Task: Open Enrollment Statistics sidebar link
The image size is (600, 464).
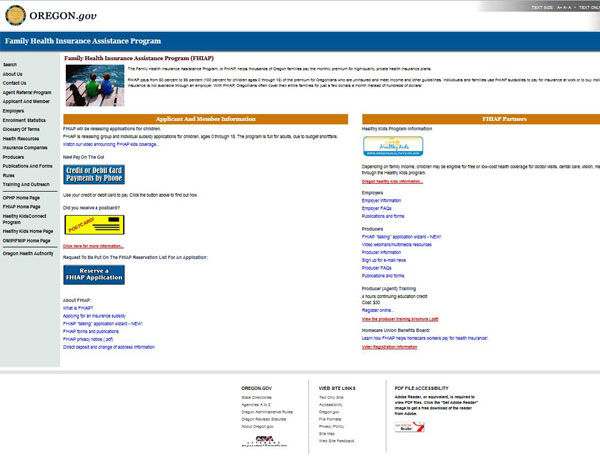Action: [24, 120]
